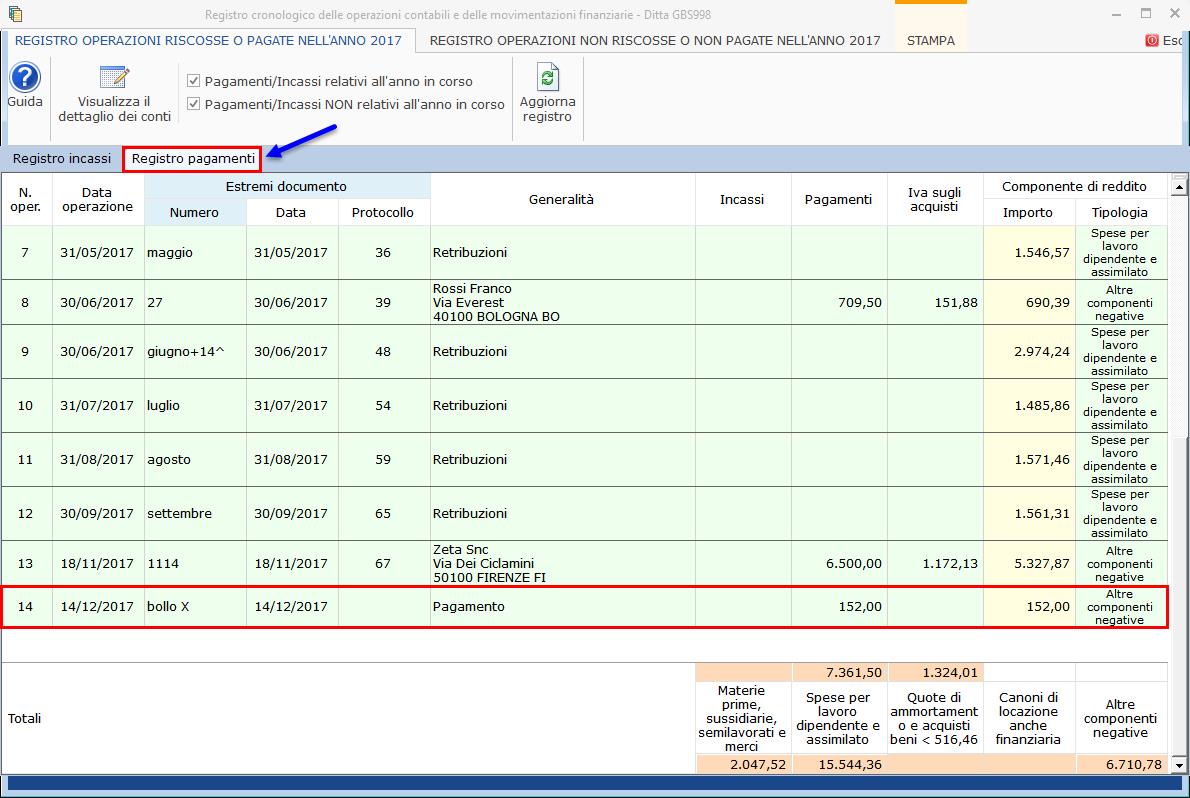The image size is (1190, 798).
Task: Open the Guida help icon
Action: 25,77
